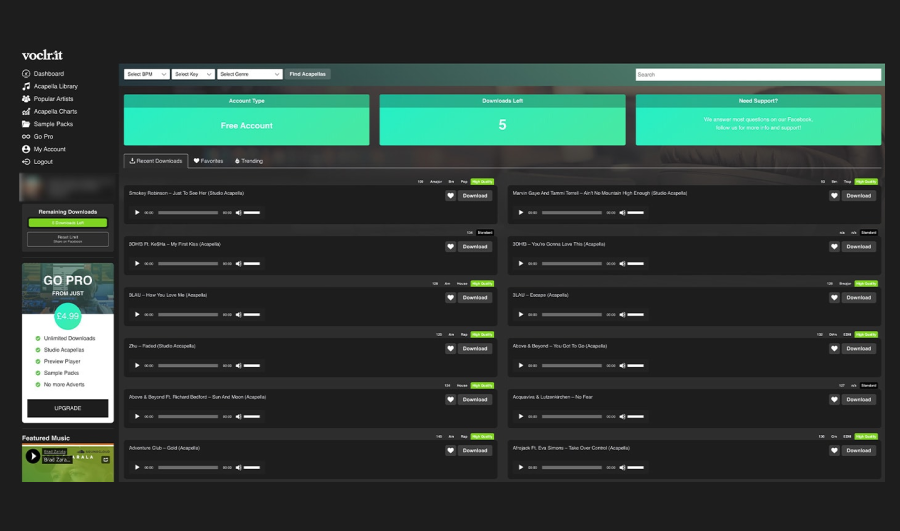Click the Downloads Left green bar
900x531 pixels.
coord(68,223)
